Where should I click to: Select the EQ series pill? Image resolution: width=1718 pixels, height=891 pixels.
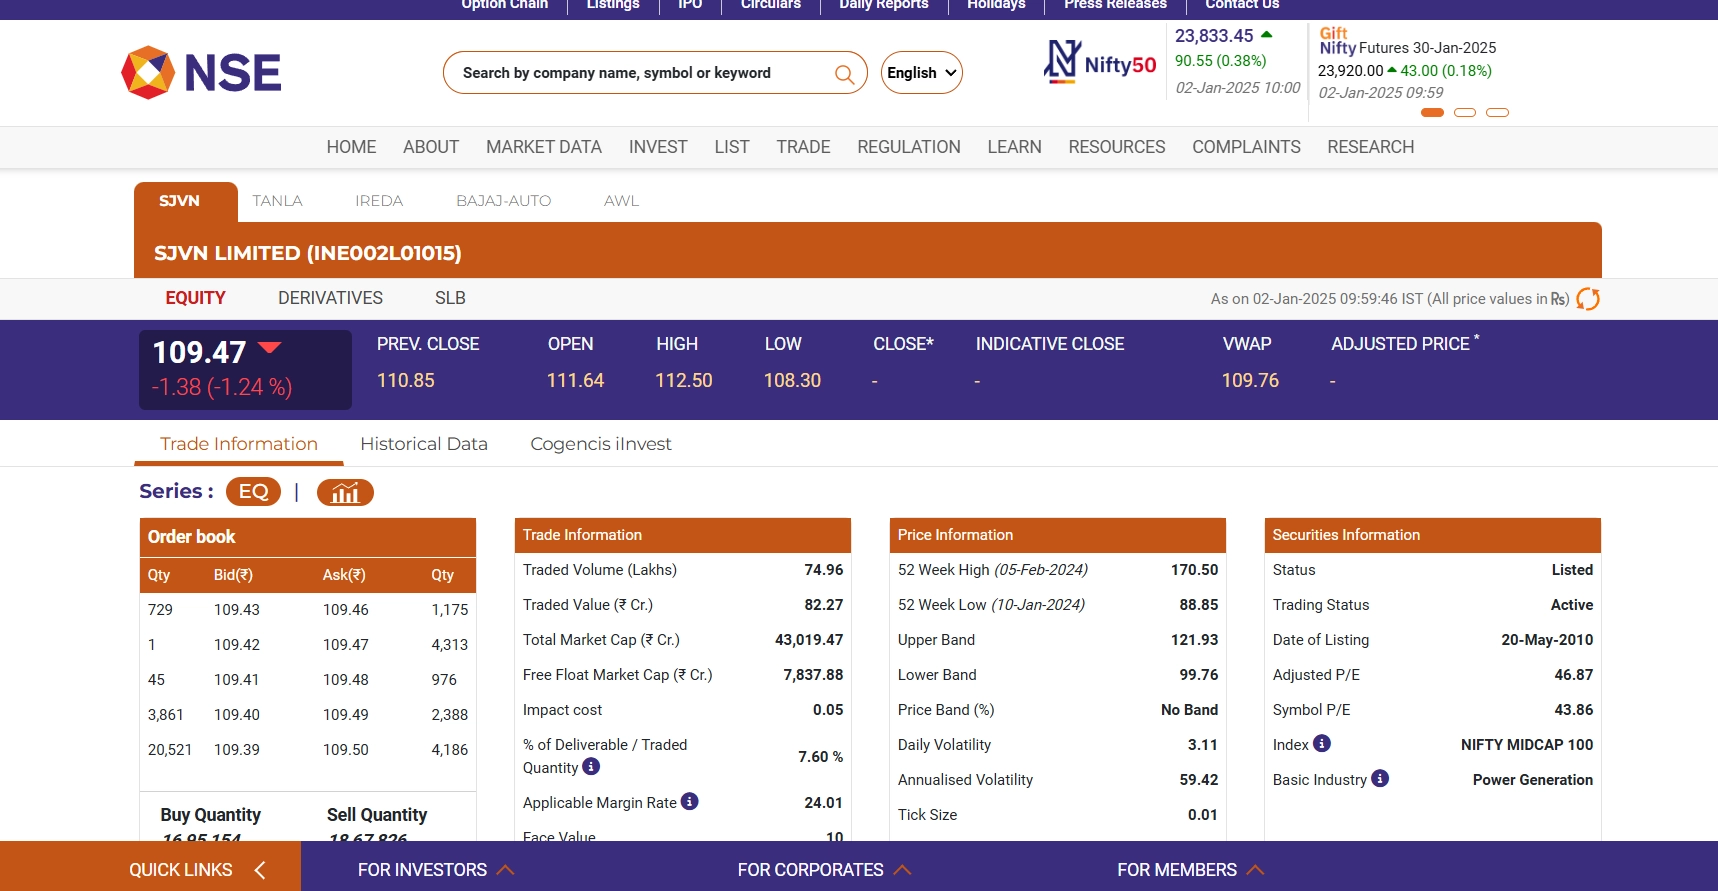pos(253,492)
